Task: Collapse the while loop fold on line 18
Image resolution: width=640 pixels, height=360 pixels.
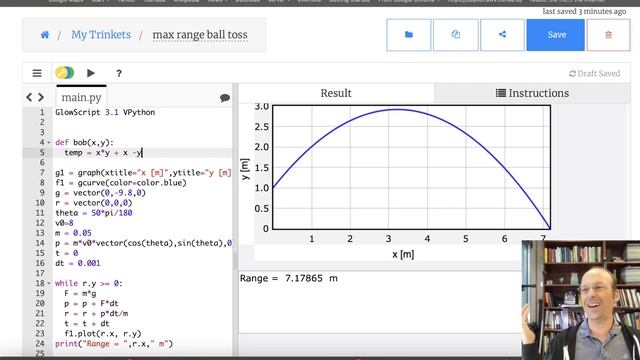Action: pyautogui.click(x=49, y=283)
